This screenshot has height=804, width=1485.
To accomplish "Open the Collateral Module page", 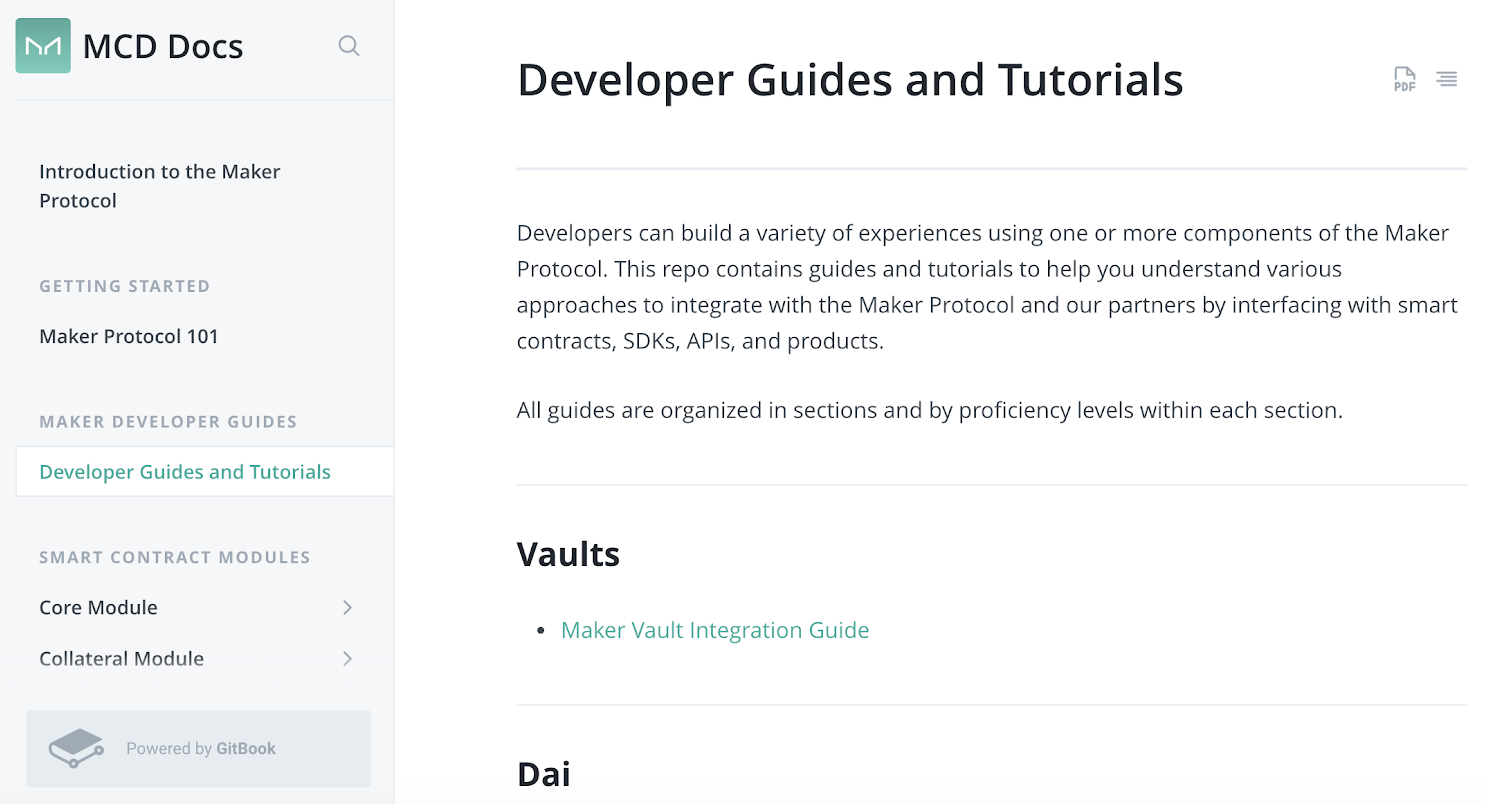I will [x=121, y=658].
